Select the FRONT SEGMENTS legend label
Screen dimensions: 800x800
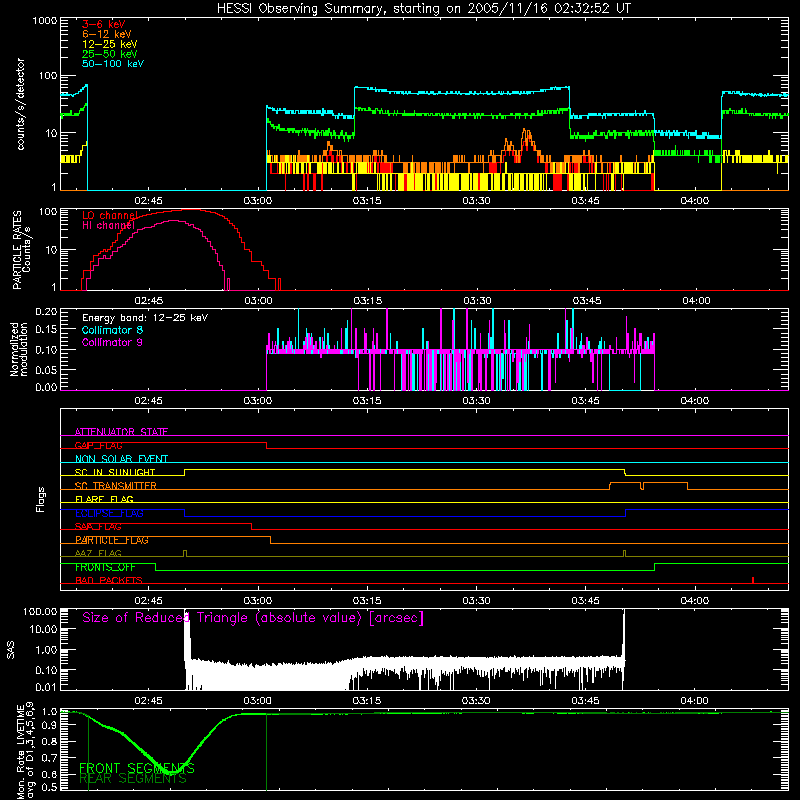pos(137,768)
